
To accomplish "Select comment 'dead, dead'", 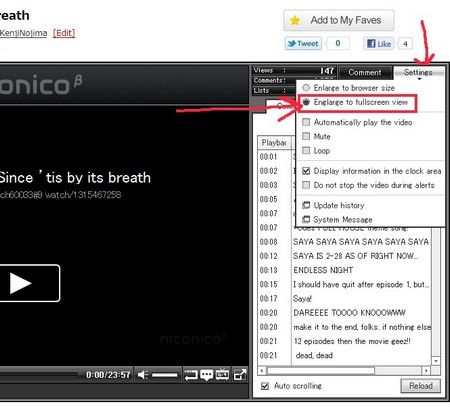I will coord(314,356).
